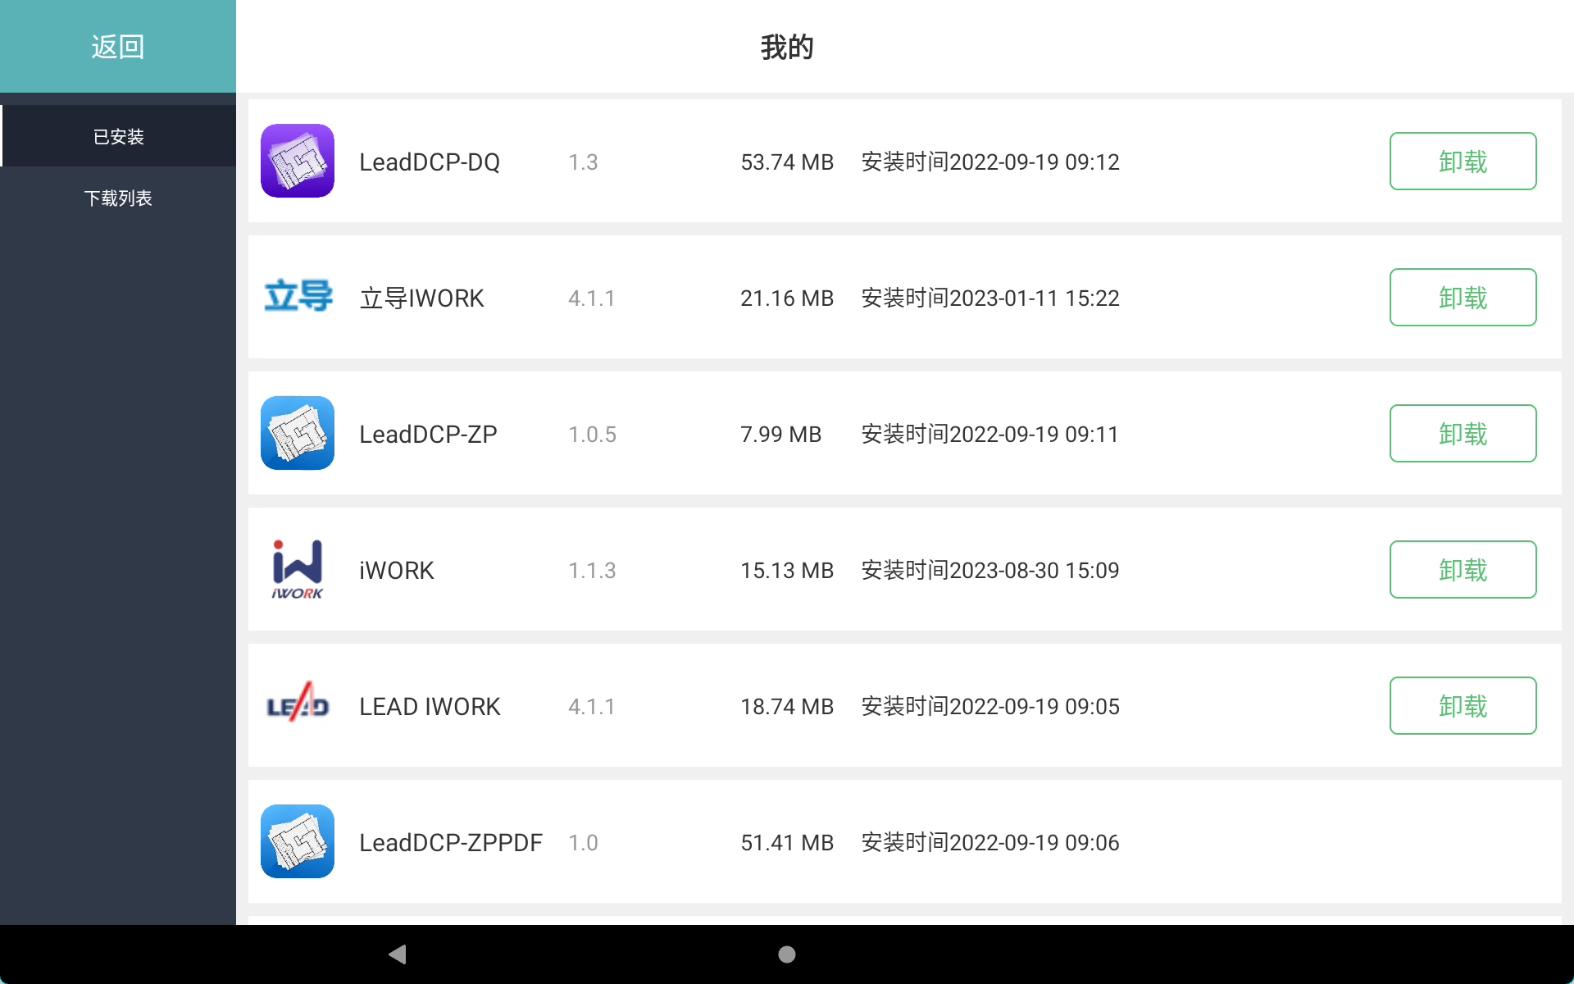Screen dimensions: 1574x984
Task: Click install time 2022-09-19 09:06
Action: [x=990, y=842]
